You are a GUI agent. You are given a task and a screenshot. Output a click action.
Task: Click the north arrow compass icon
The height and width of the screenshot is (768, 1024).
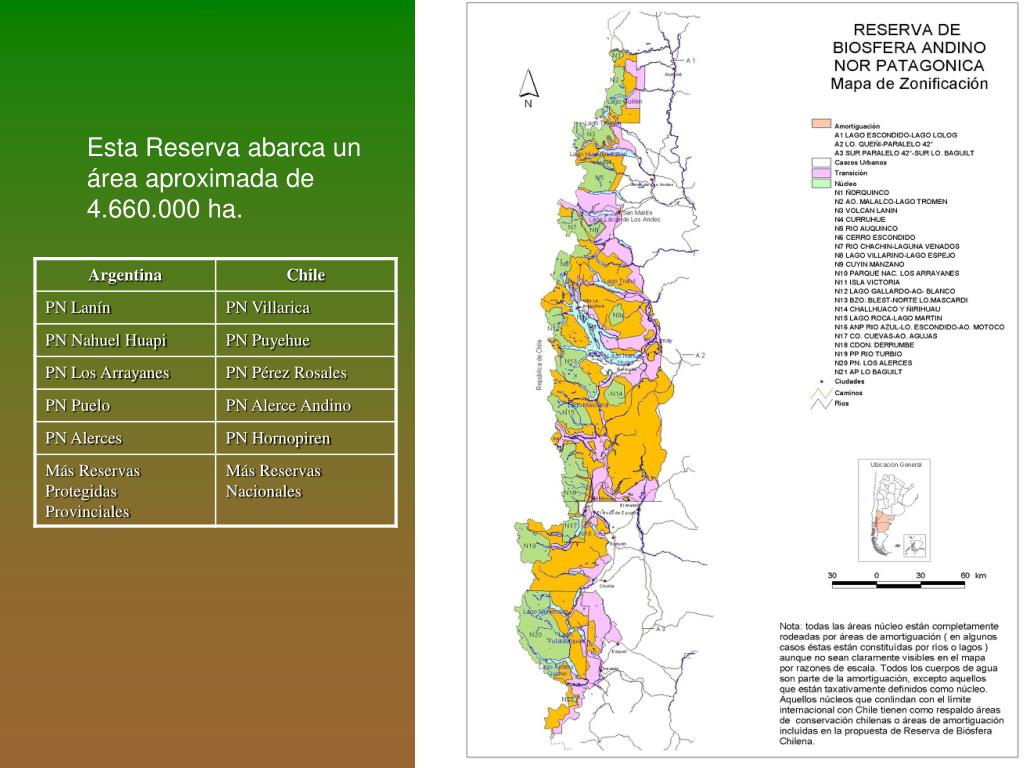click(528, 88)
